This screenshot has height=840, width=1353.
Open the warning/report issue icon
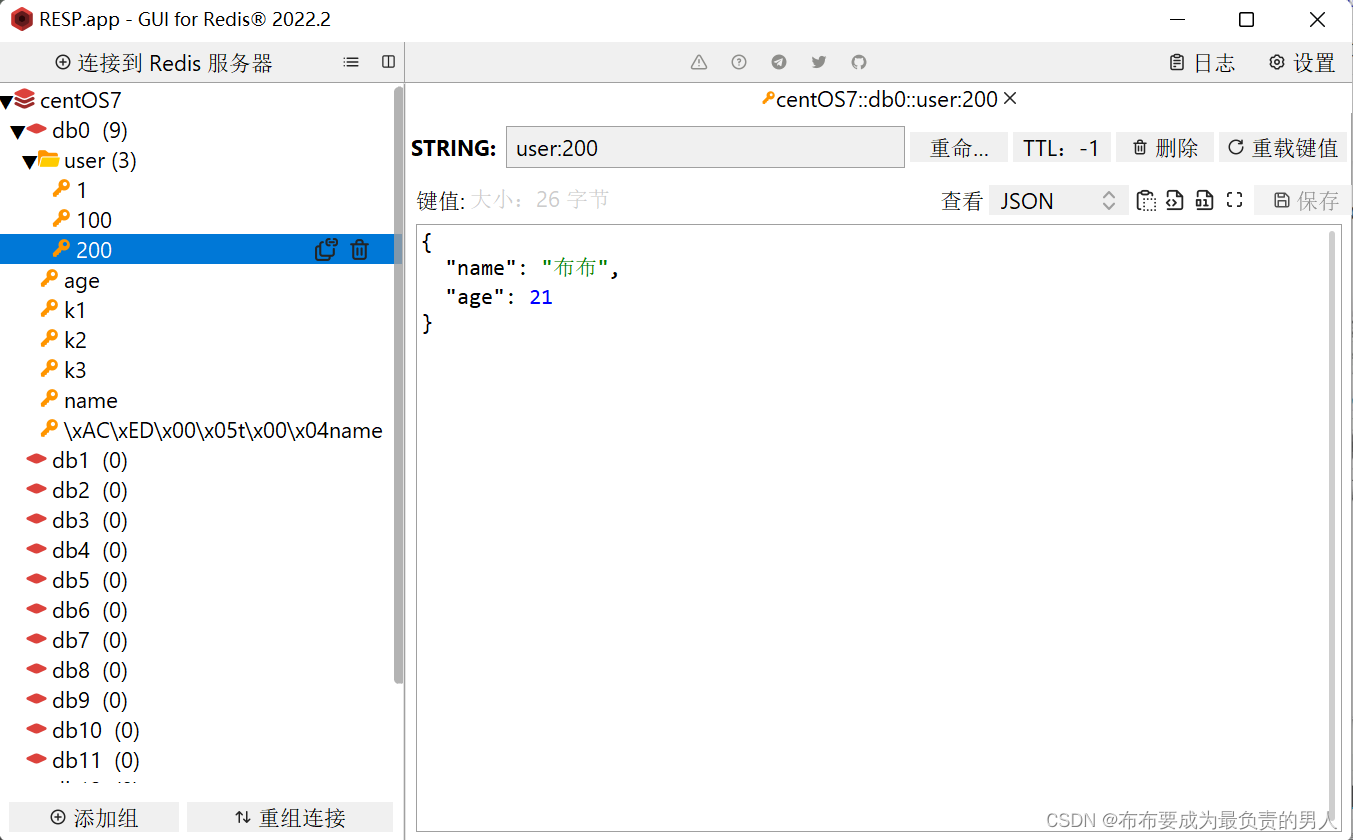point(699,62)
